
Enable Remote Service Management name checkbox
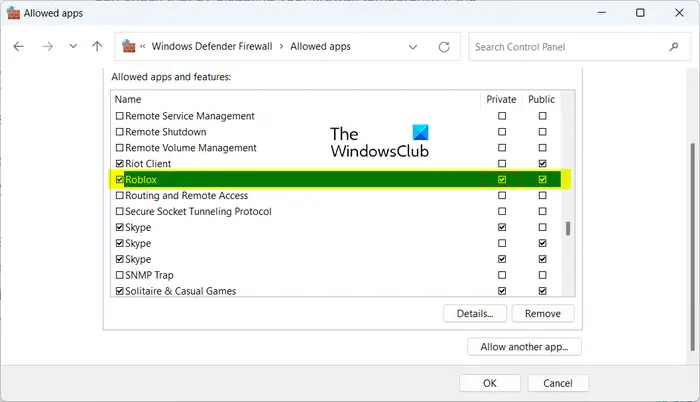pyautogui.click(x=119, y=116)
